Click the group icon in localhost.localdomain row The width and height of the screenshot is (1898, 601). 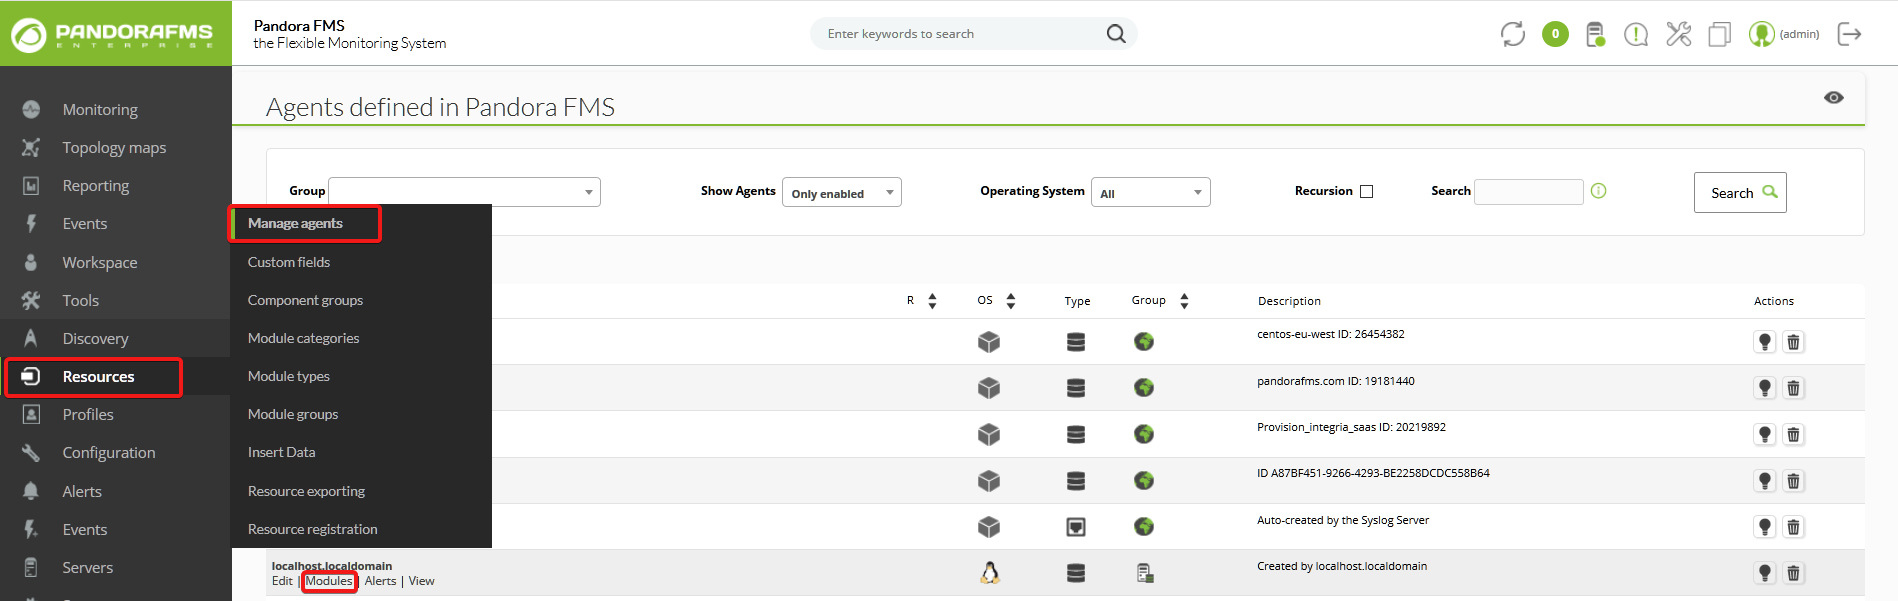point(1145,573)
